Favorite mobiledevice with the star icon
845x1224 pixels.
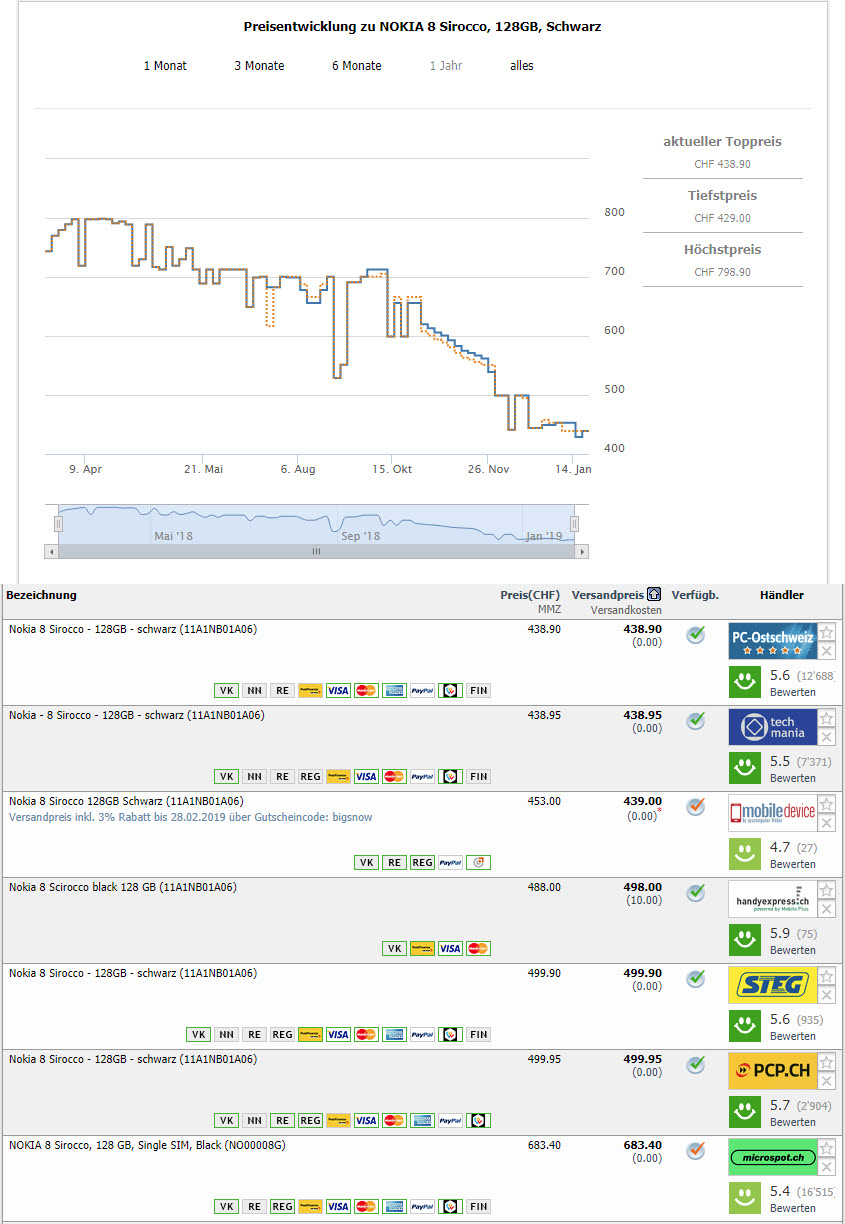(827, 804)
